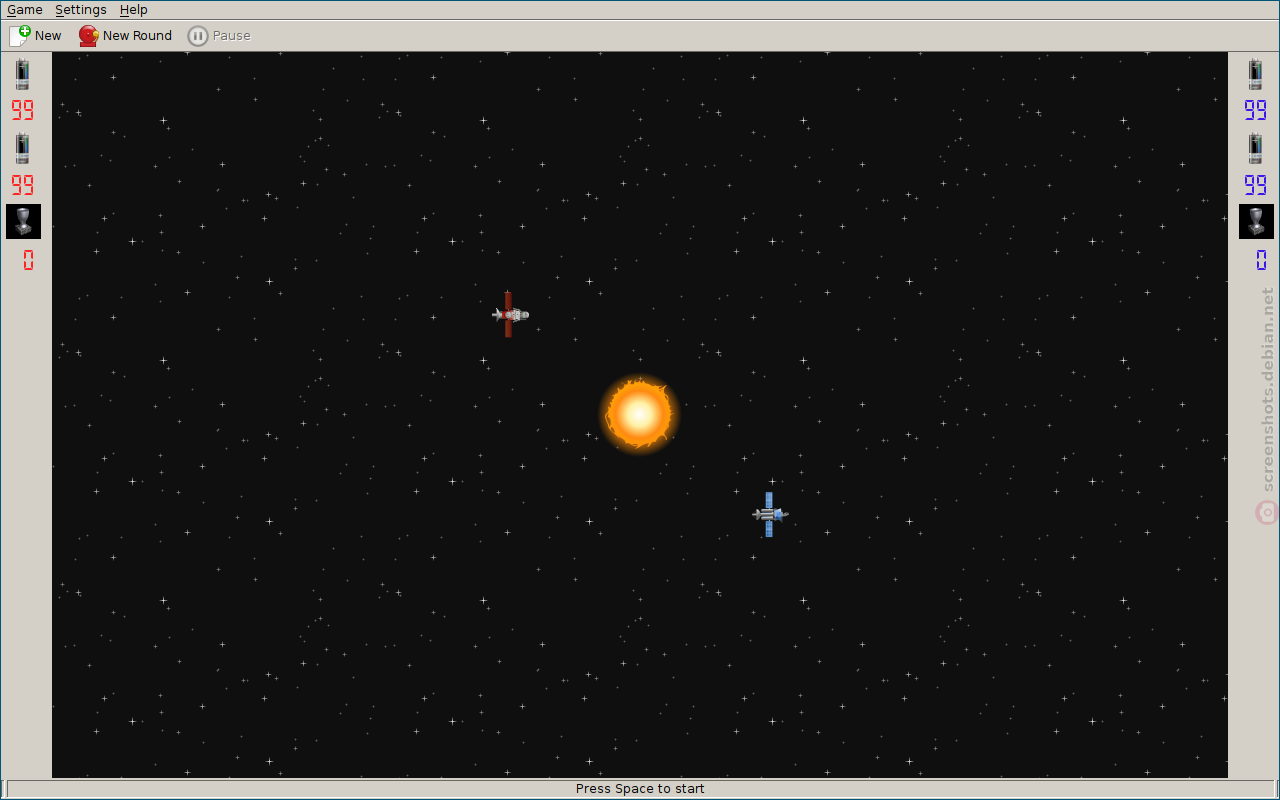Click the blue player's trophy icon
1280x800 pixels.
pyautogui.click(x=1256, y=221)
